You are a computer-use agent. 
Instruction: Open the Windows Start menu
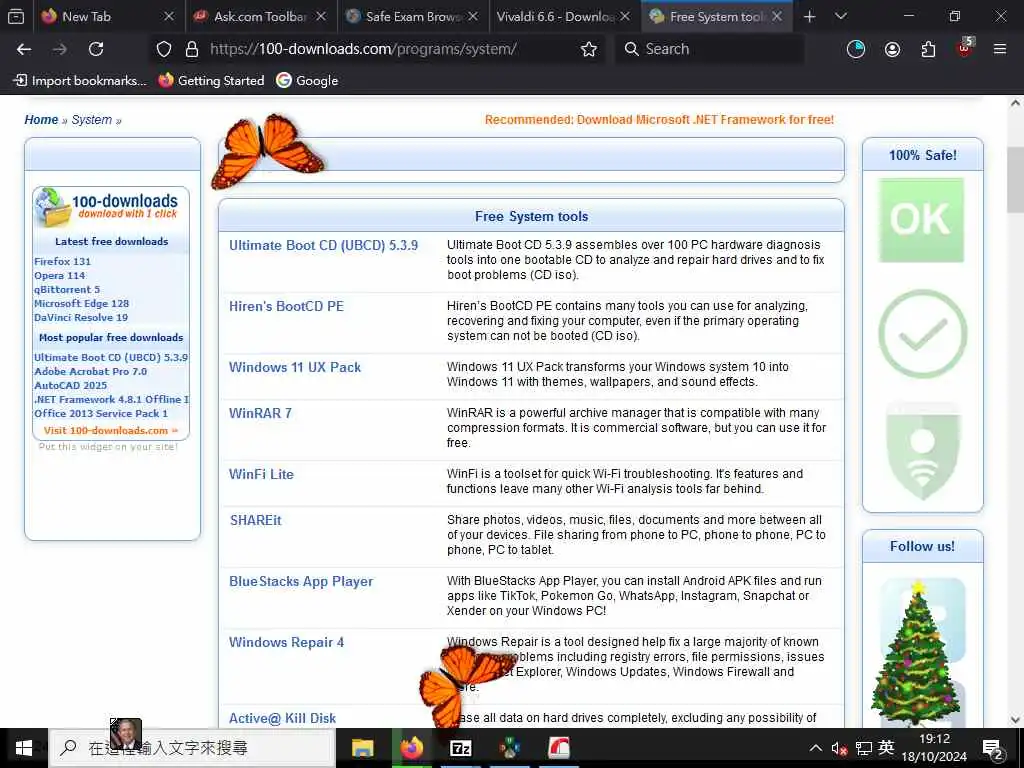(x=24, y=748)
